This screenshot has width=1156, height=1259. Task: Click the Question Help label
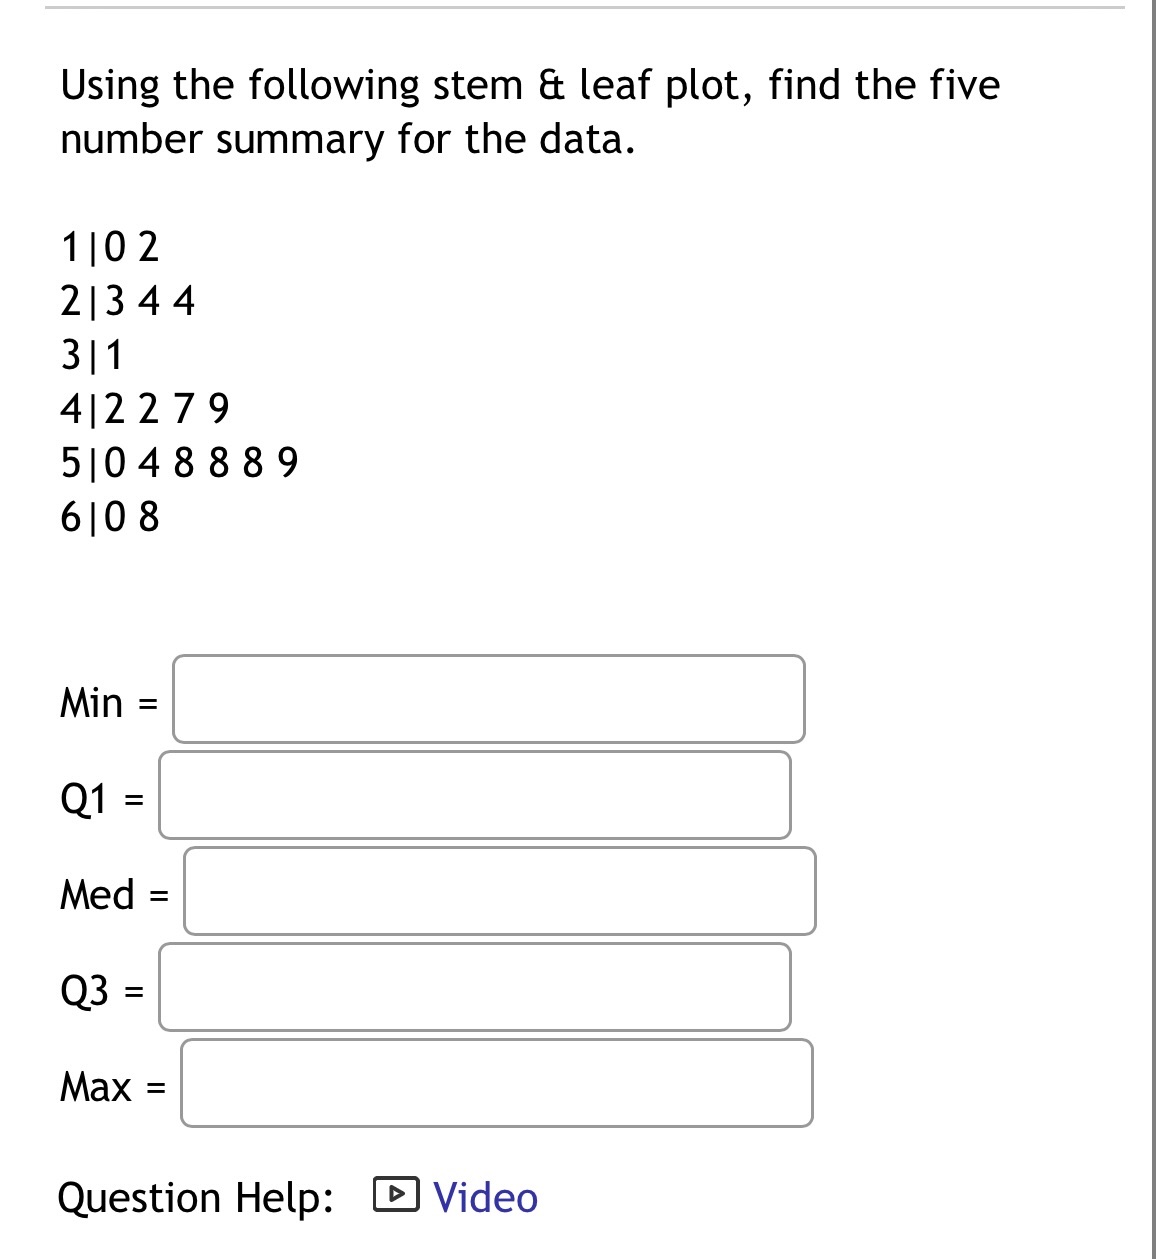click(195, 1196)
